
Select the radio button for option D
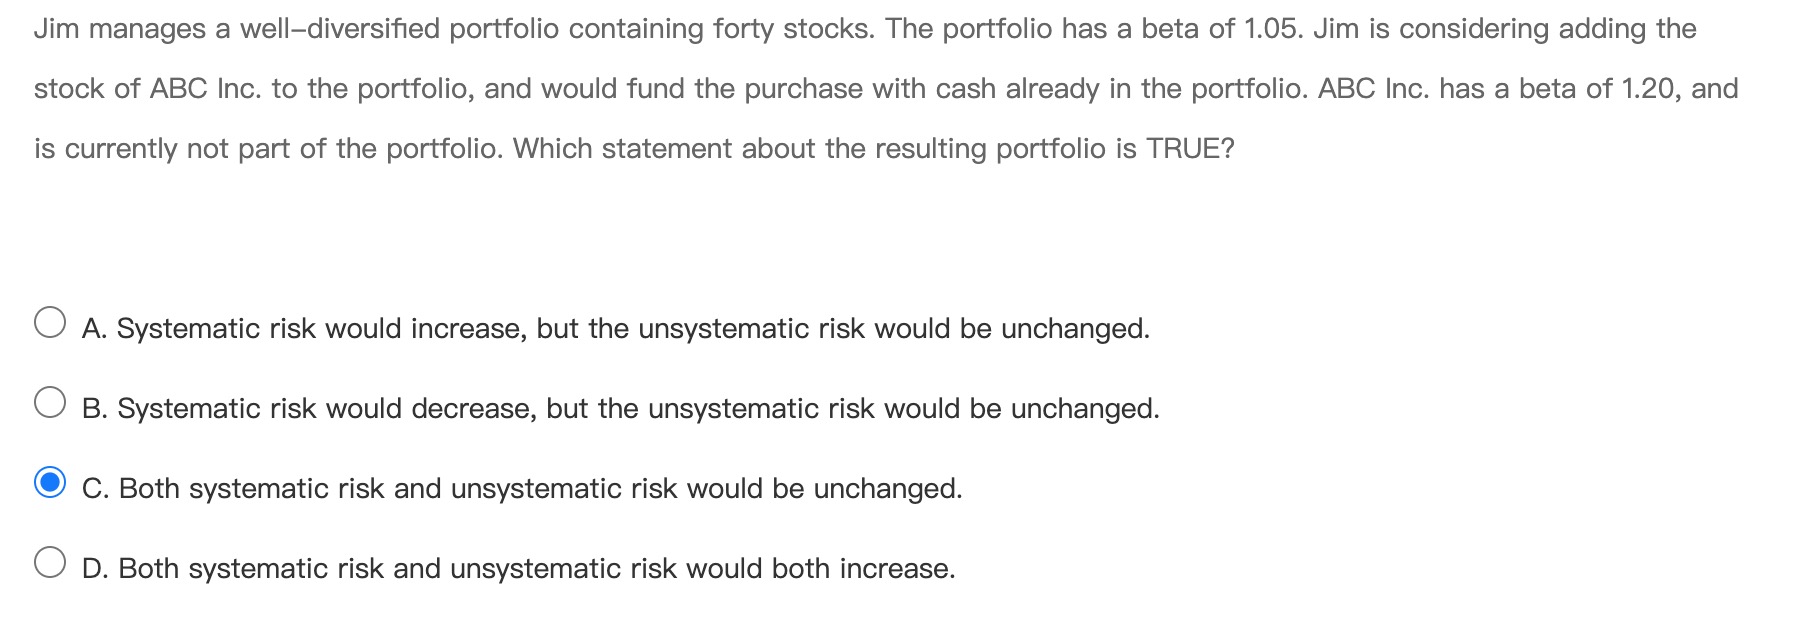coord(50,563)
